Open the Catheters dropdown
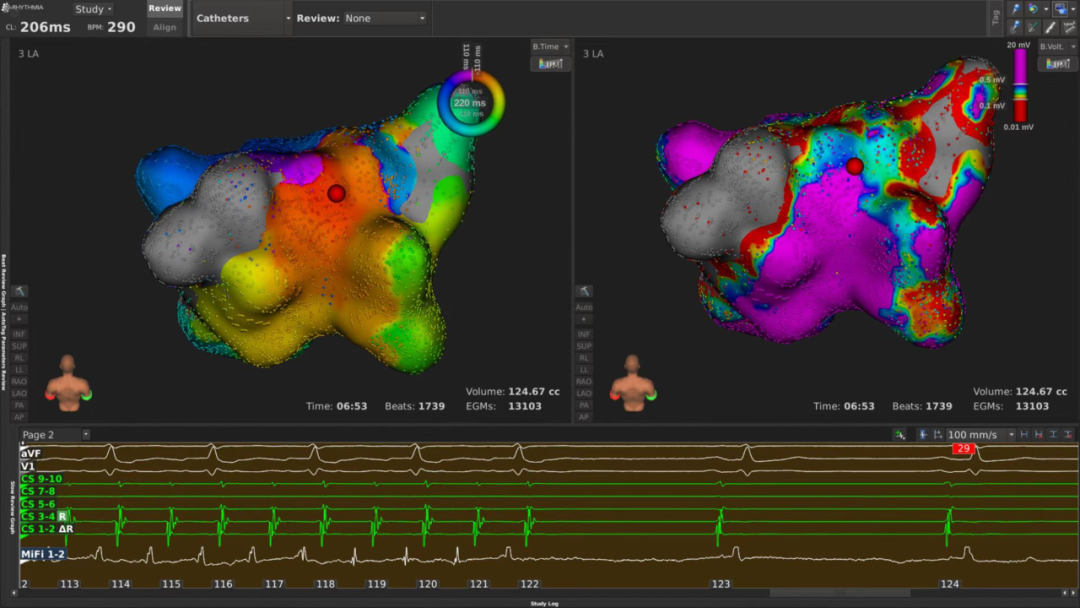Image resolution: width=1080 pixels, height=608 pixels. tap(243, 18)
